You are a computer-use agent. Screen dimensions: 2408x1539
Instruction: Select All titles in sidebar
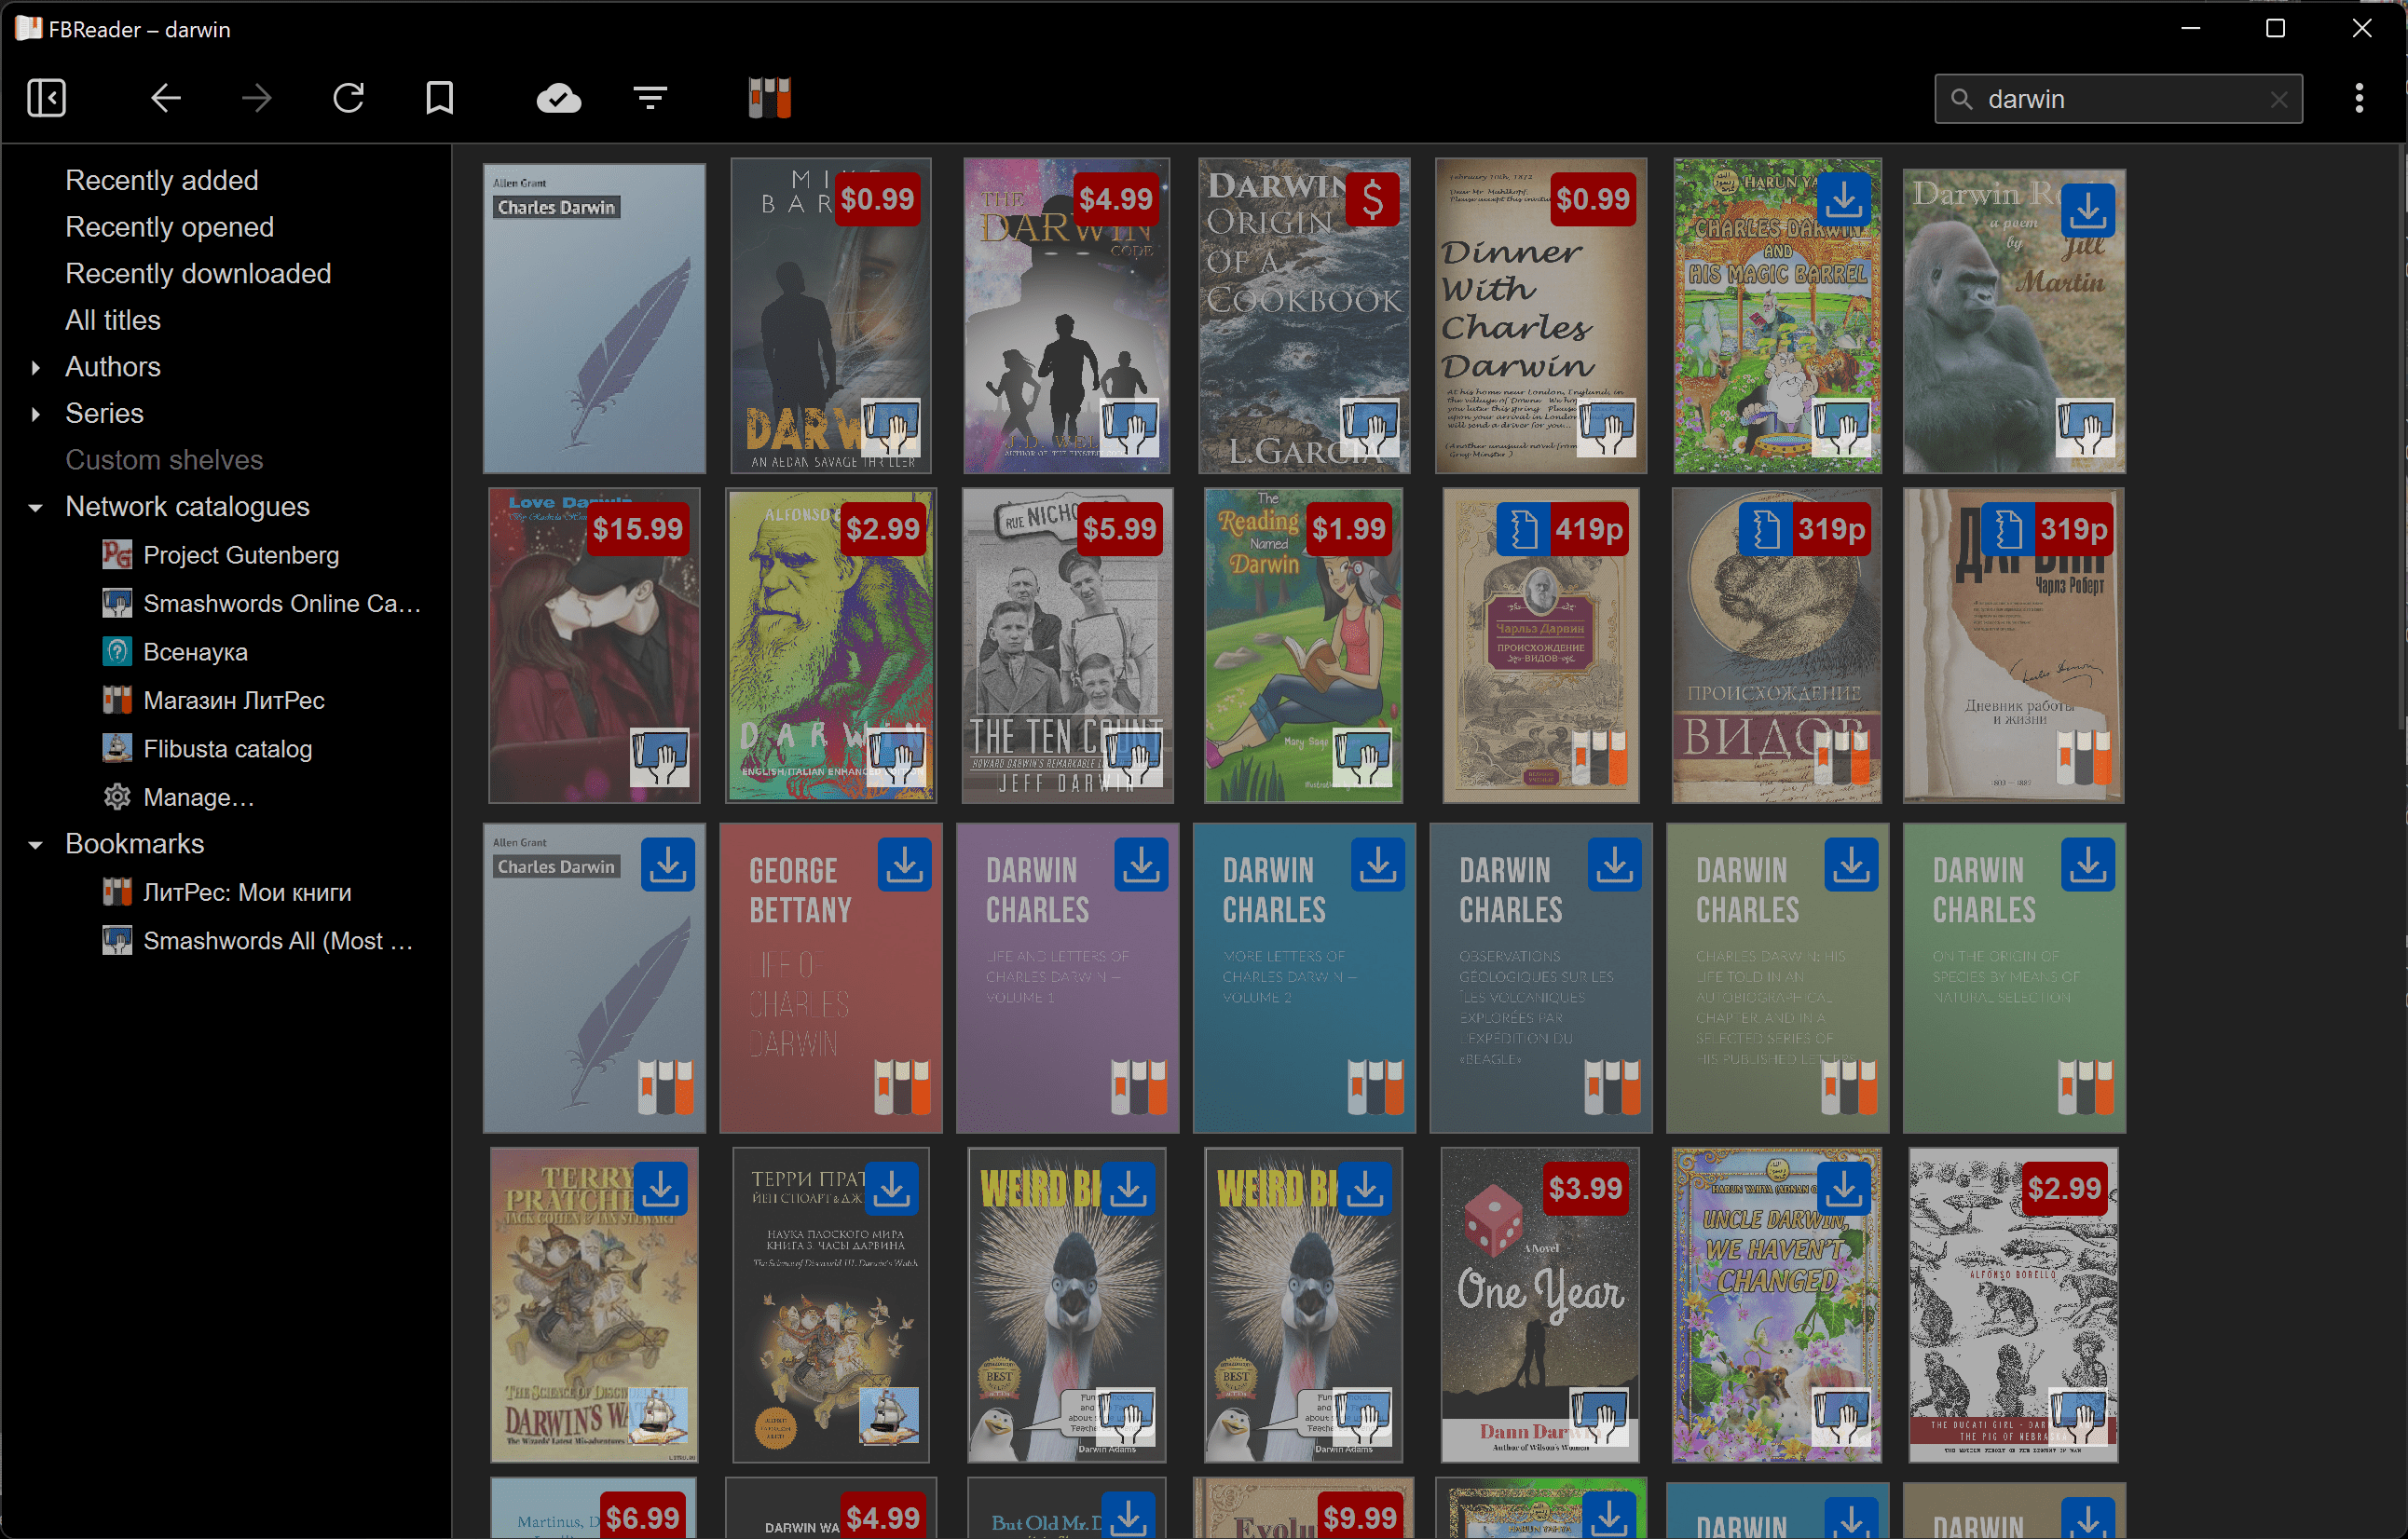tap(112, 320)
